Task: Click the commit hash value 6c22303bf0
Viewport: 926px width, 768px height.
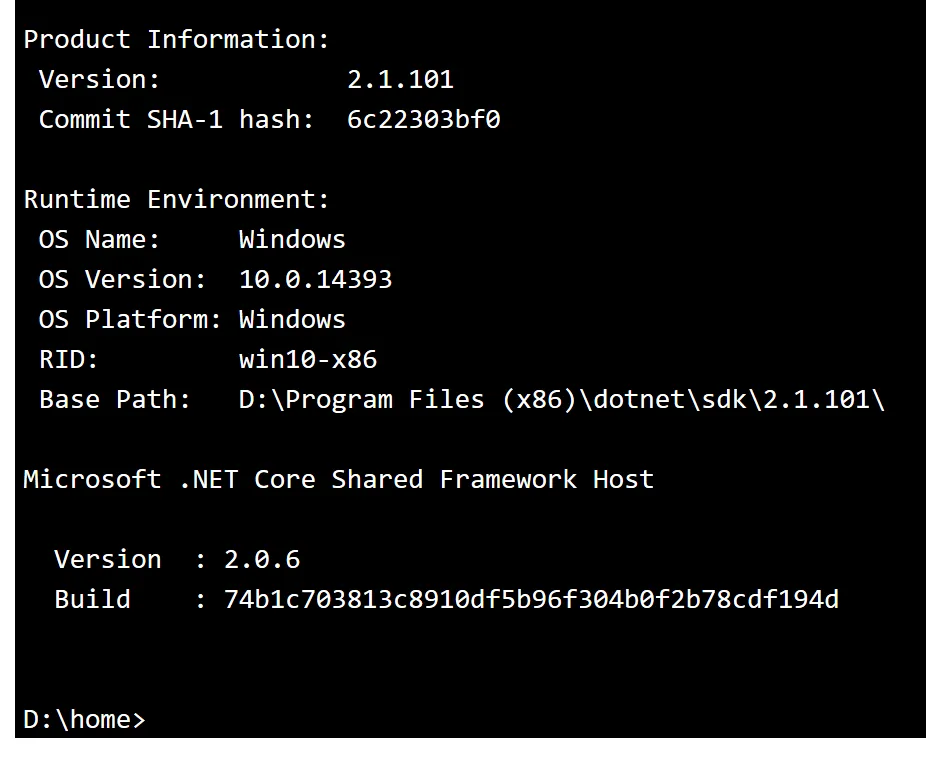Action: (423, 120)
